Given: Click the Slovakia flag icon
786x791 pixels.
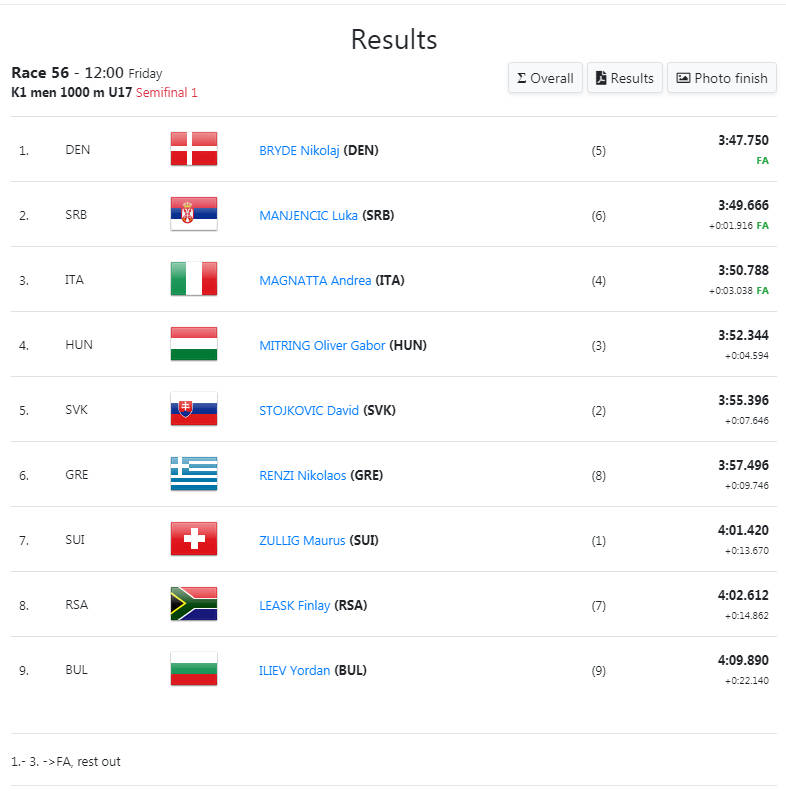Looking at the screenshot, I should pos(194,409).
